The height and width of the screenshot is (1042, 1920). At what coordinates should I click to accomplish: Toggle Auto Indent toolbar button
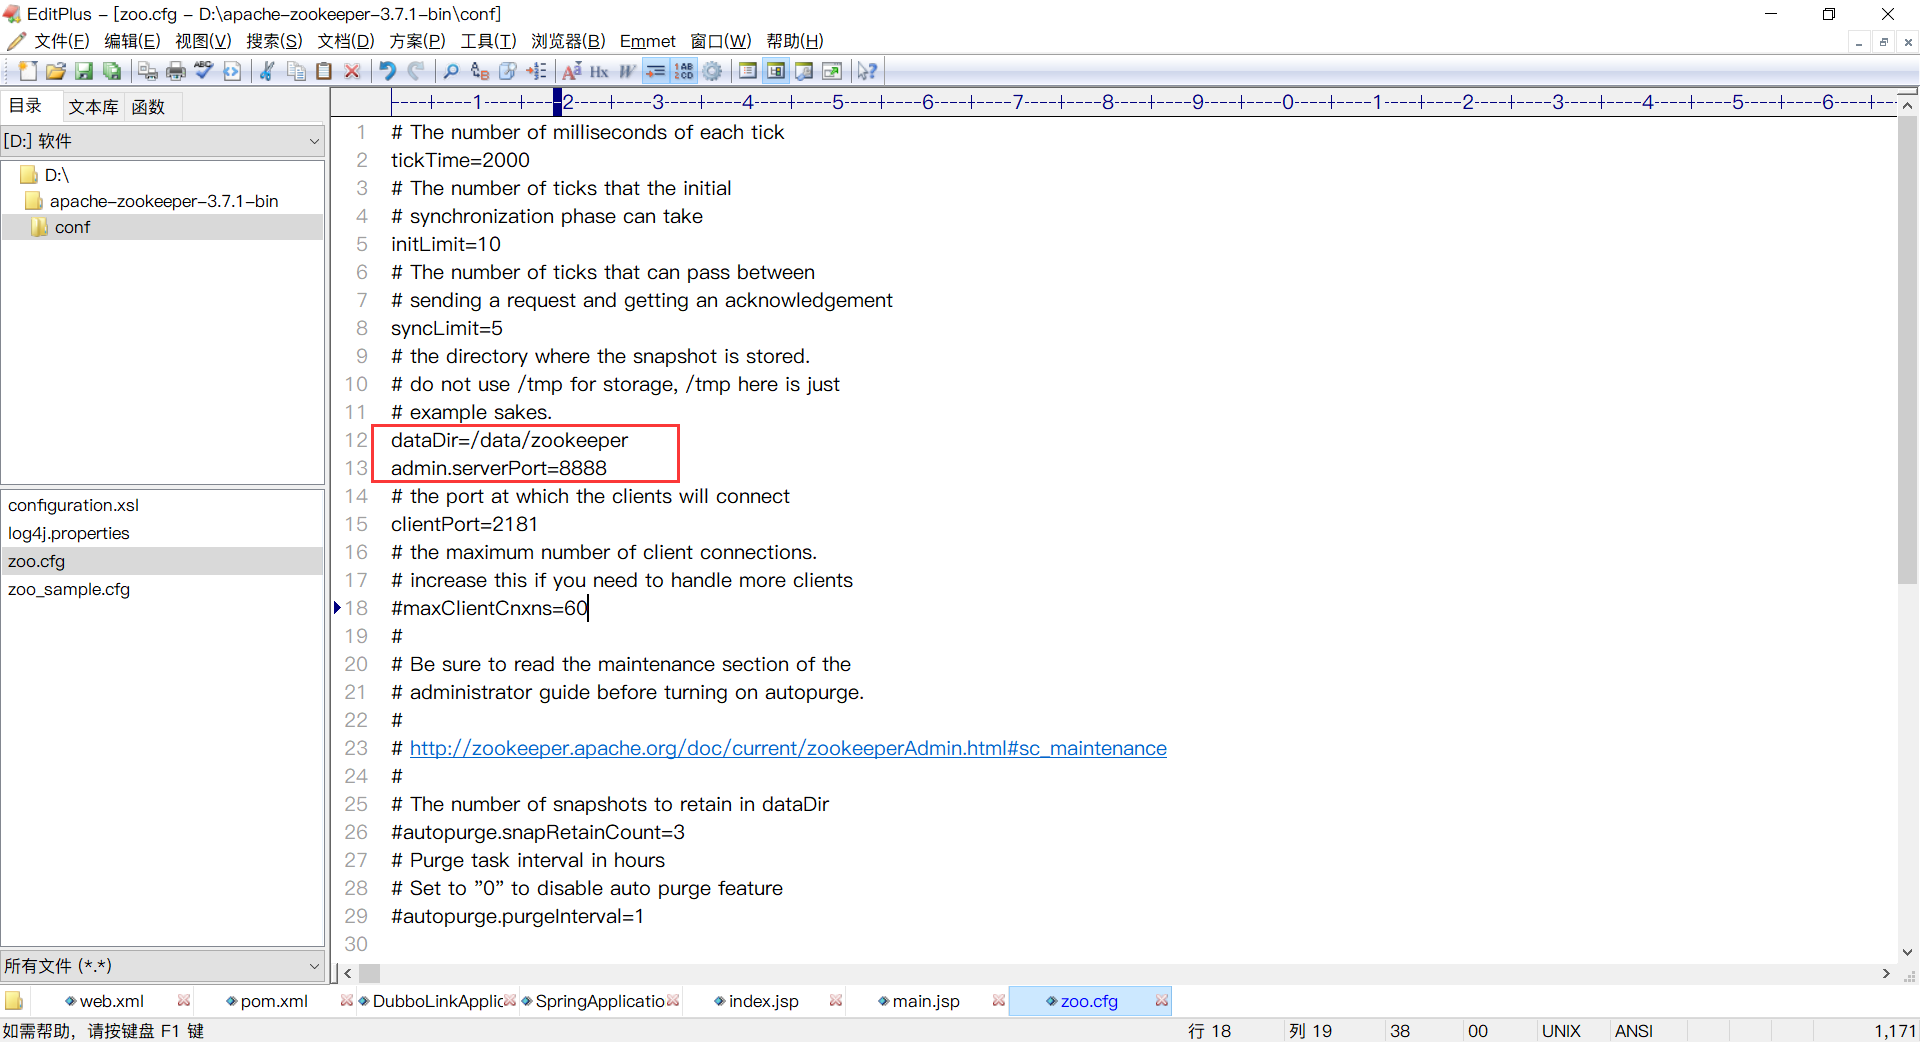pyautogui.click(x=656, y=71)
